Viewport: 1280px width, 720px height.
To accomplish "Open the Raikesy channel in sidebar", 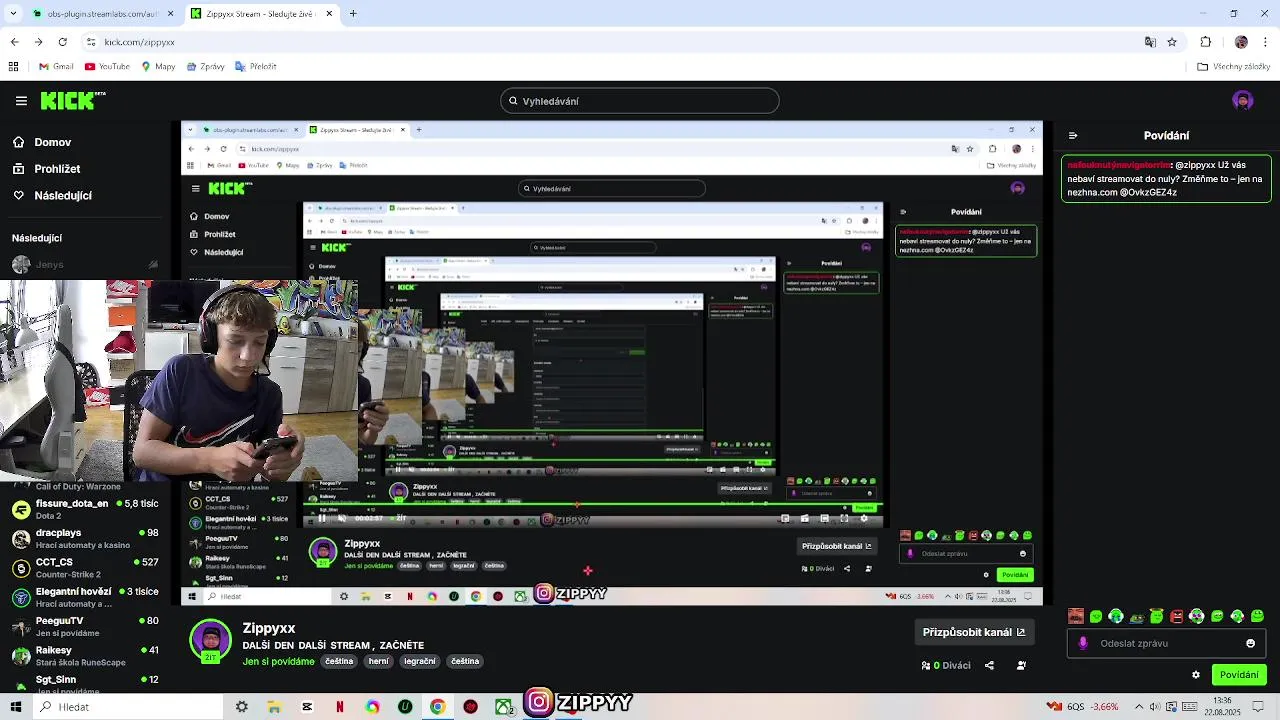I will click(x=85, y=654).
